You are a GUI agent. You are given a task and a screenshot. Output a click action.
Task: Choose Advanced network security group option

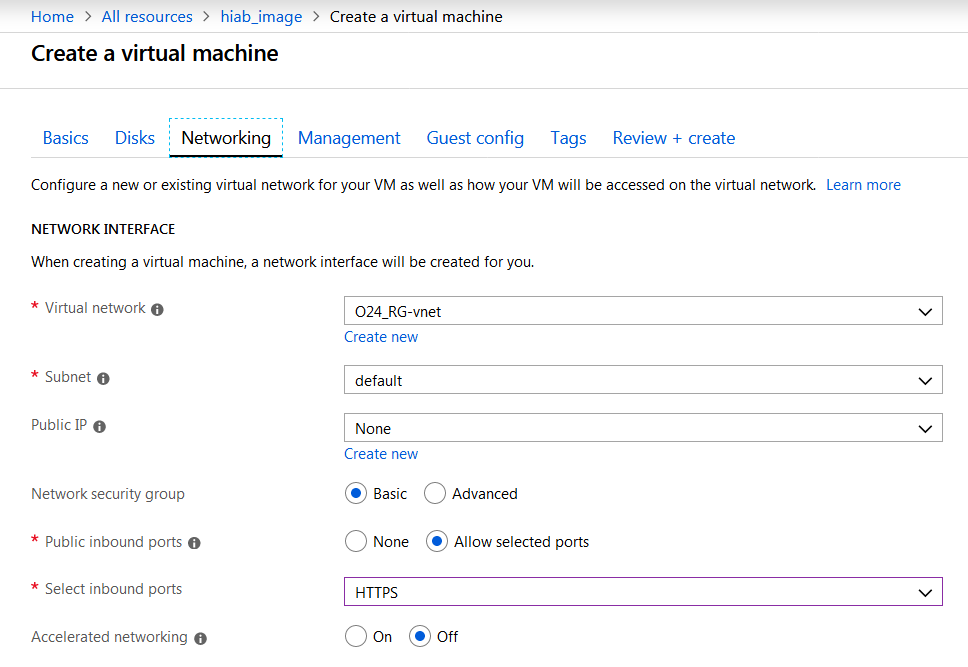point(435,493)
